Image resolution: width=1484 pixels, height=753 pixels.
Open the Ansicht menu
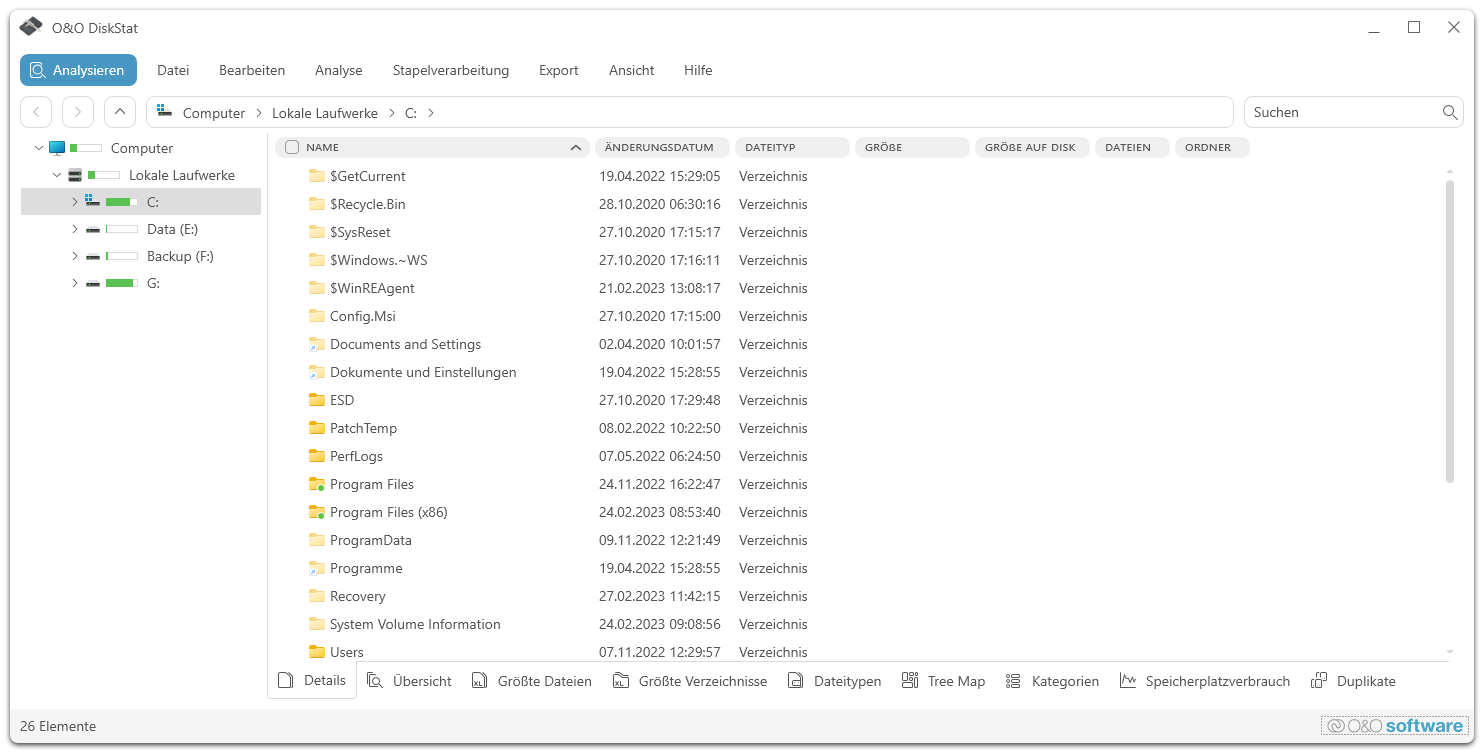pyautogui.click(x=632, y=70)
